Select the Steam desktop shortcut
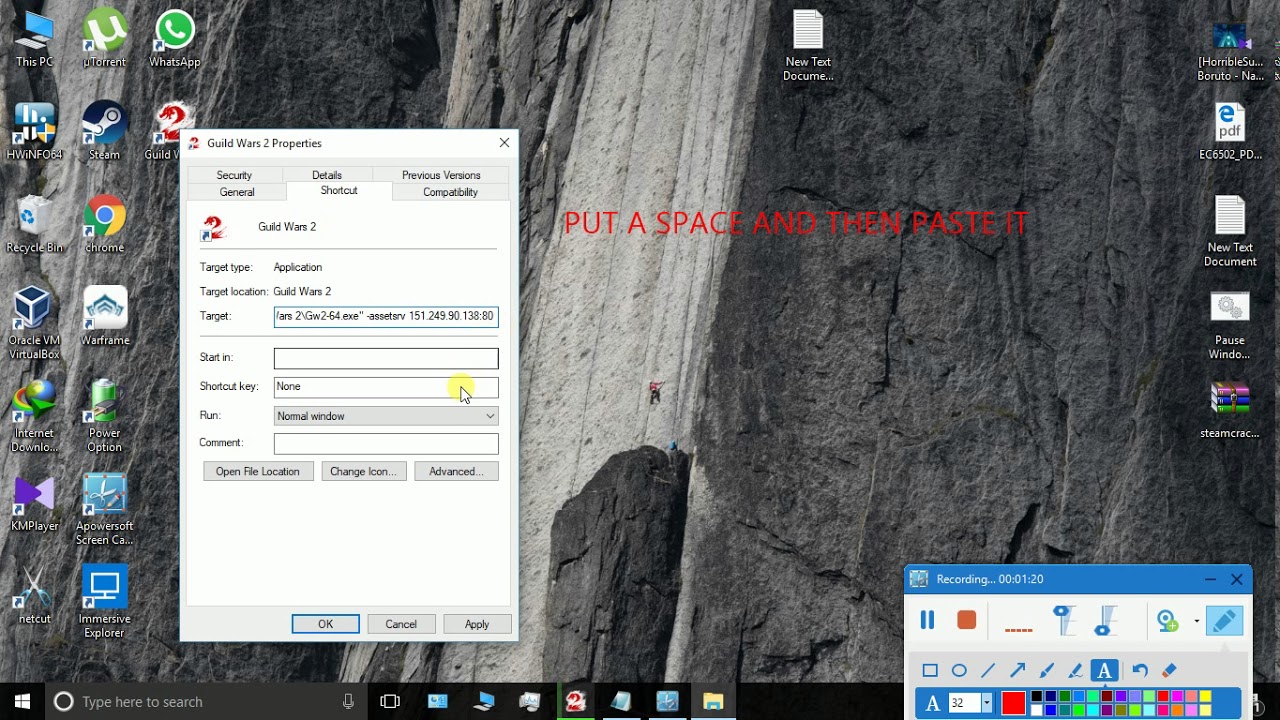The height and width of the screenshot is (720, 1280). [104, 132]
